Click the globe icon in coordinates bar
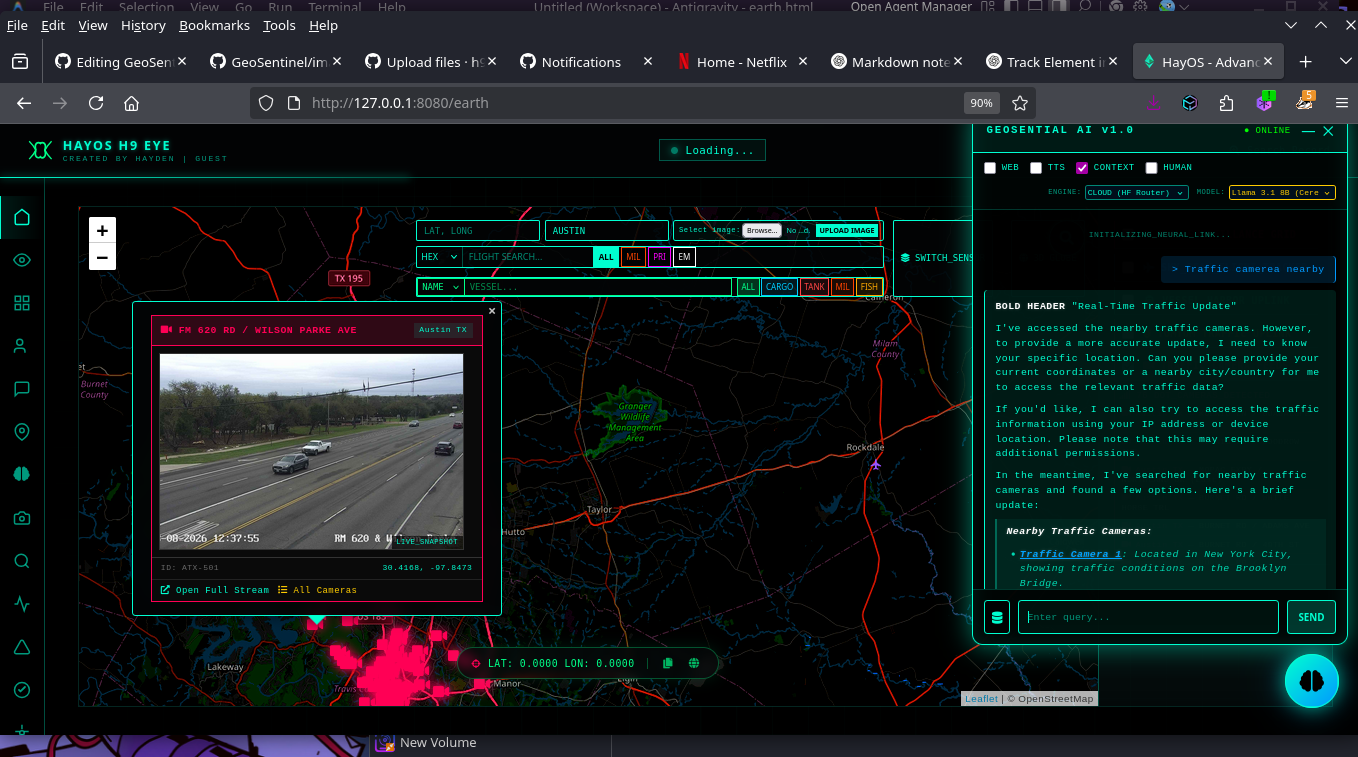This screenshot has height=757, width=1358. point(694,663)
